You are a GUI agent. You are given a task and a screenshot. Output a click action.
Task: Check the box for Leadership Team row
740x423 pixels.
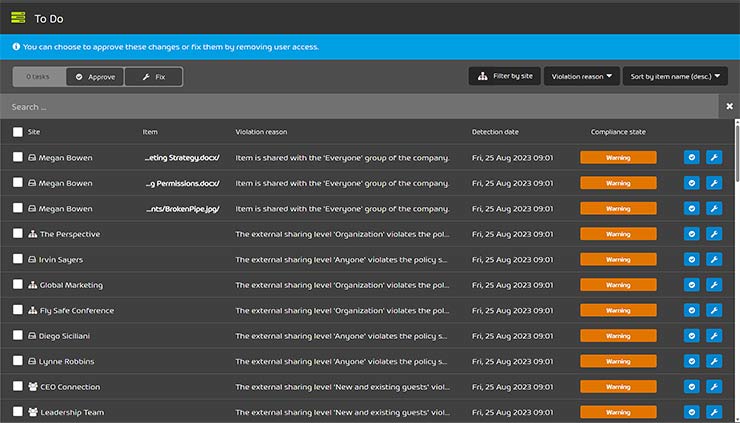[x=18, y=412]
